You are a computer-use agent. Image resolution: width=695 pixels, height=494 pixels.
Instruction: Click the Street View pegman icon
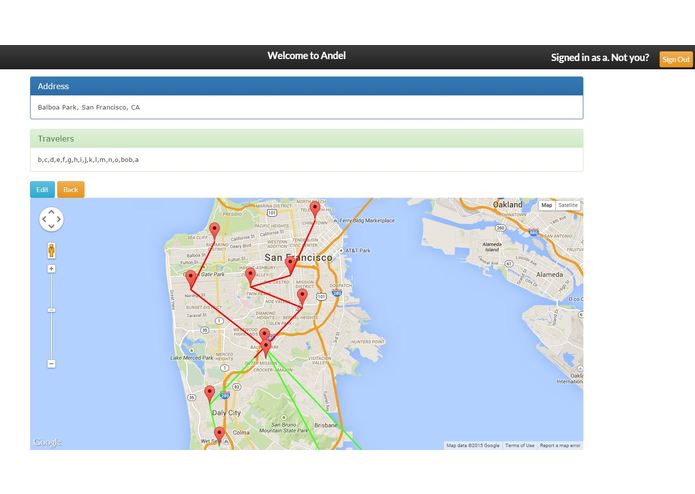51,250
